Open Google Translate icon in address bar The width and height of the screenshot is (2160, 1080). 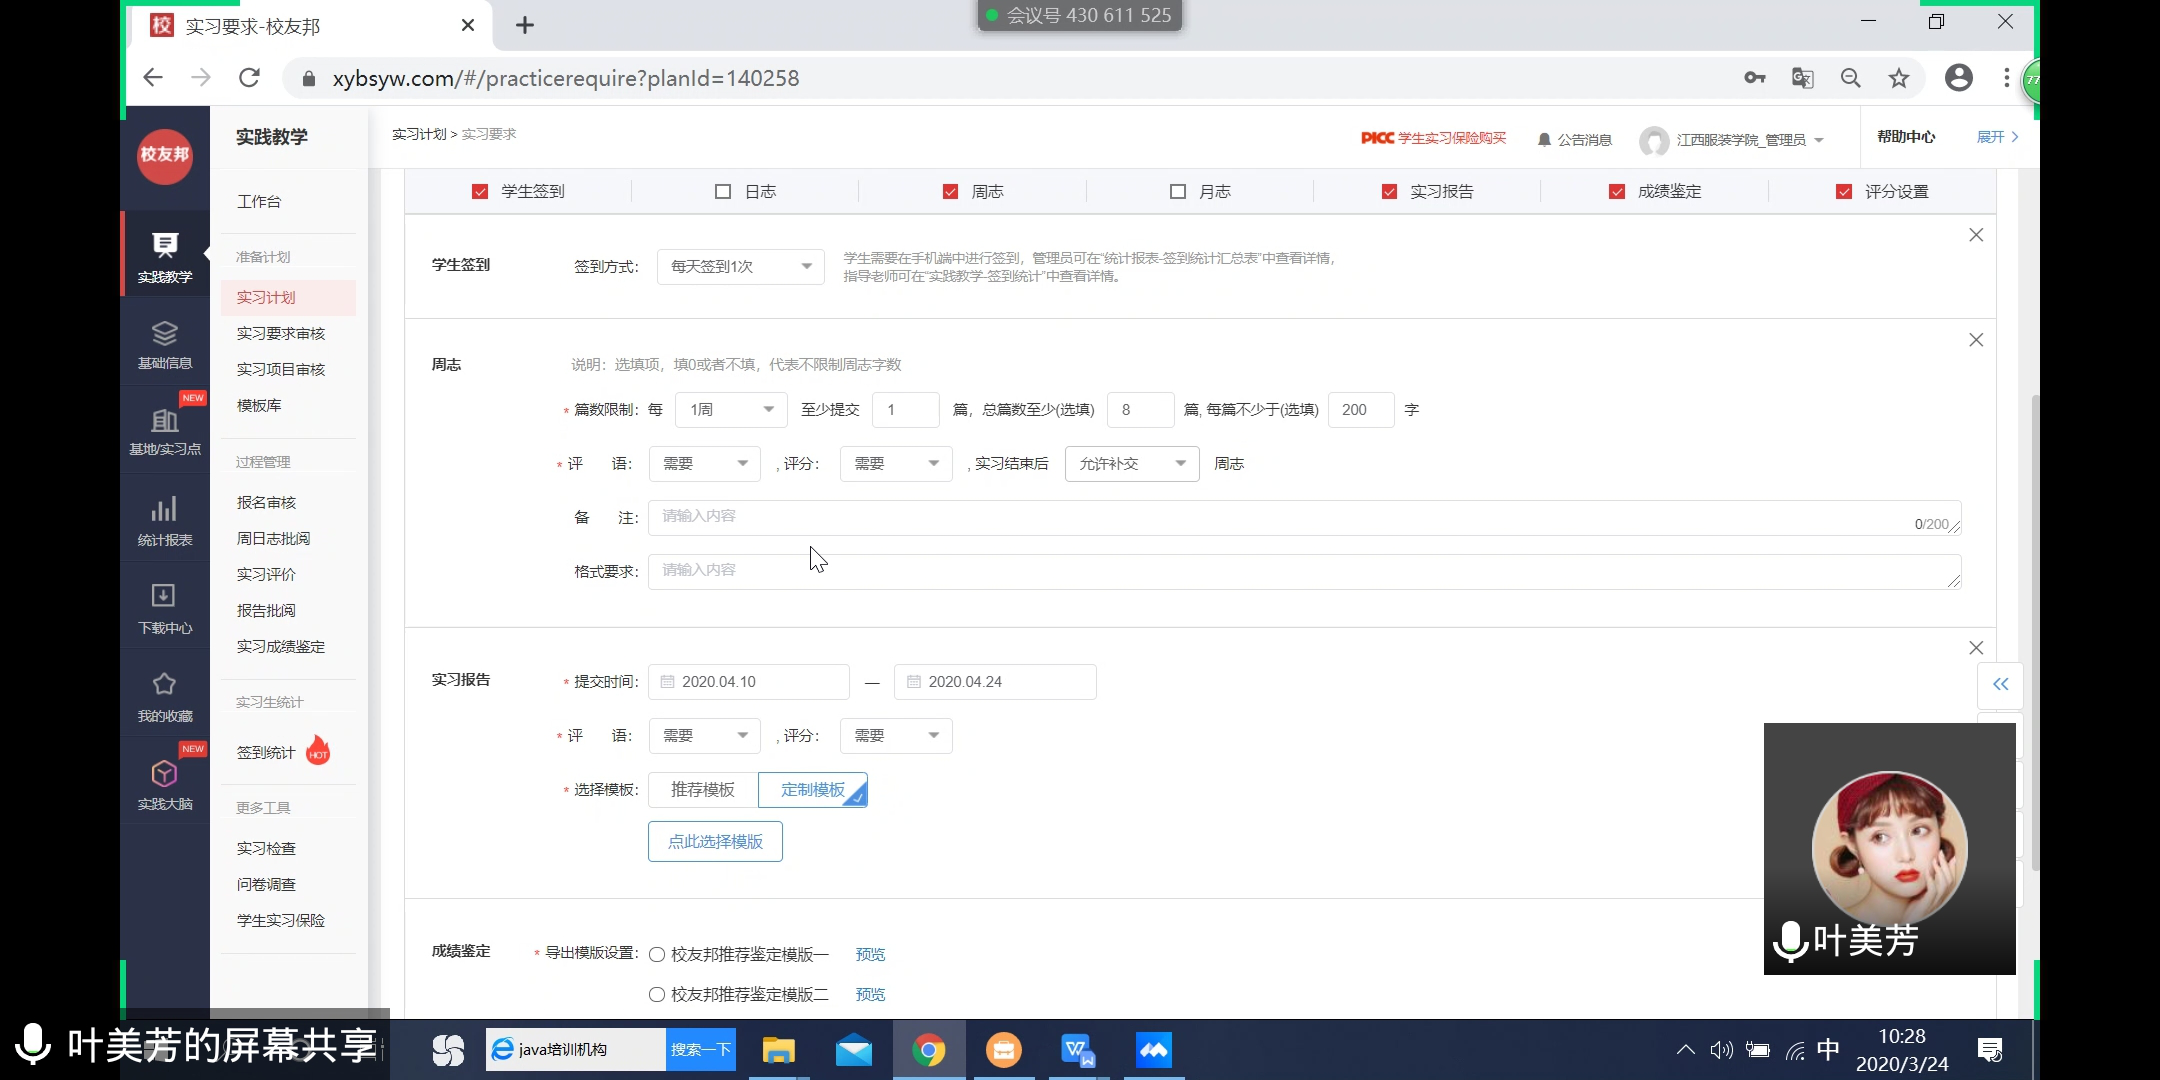1802,78
